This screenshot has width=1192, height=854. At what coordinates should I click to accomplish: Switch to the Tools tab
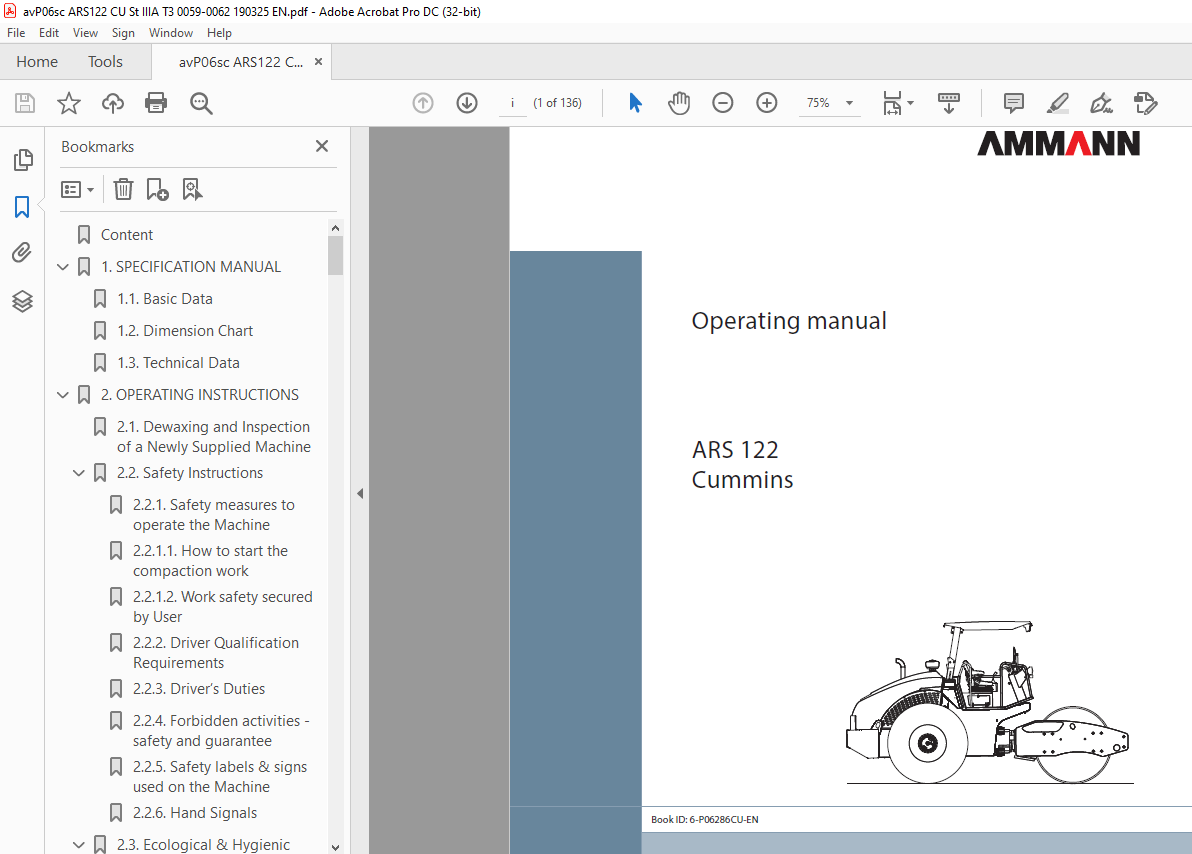click(x=105, y=62)
